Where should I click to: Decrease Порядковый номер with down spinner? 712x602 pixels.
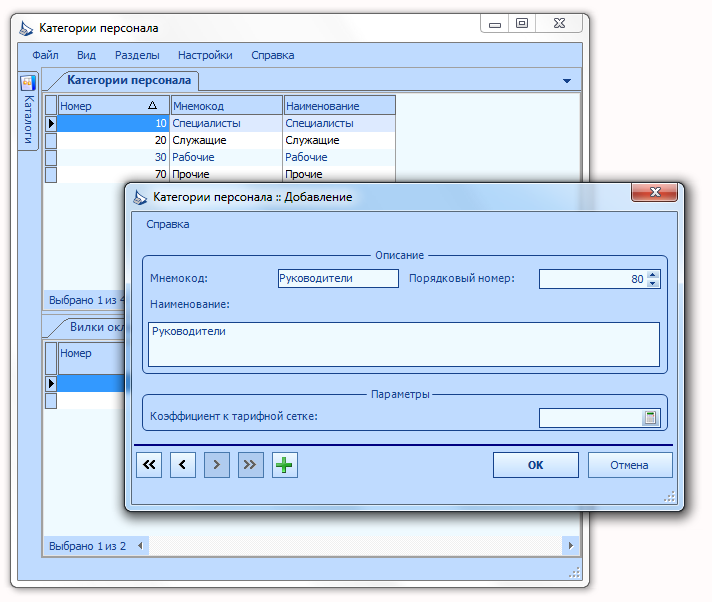(653, 283)
